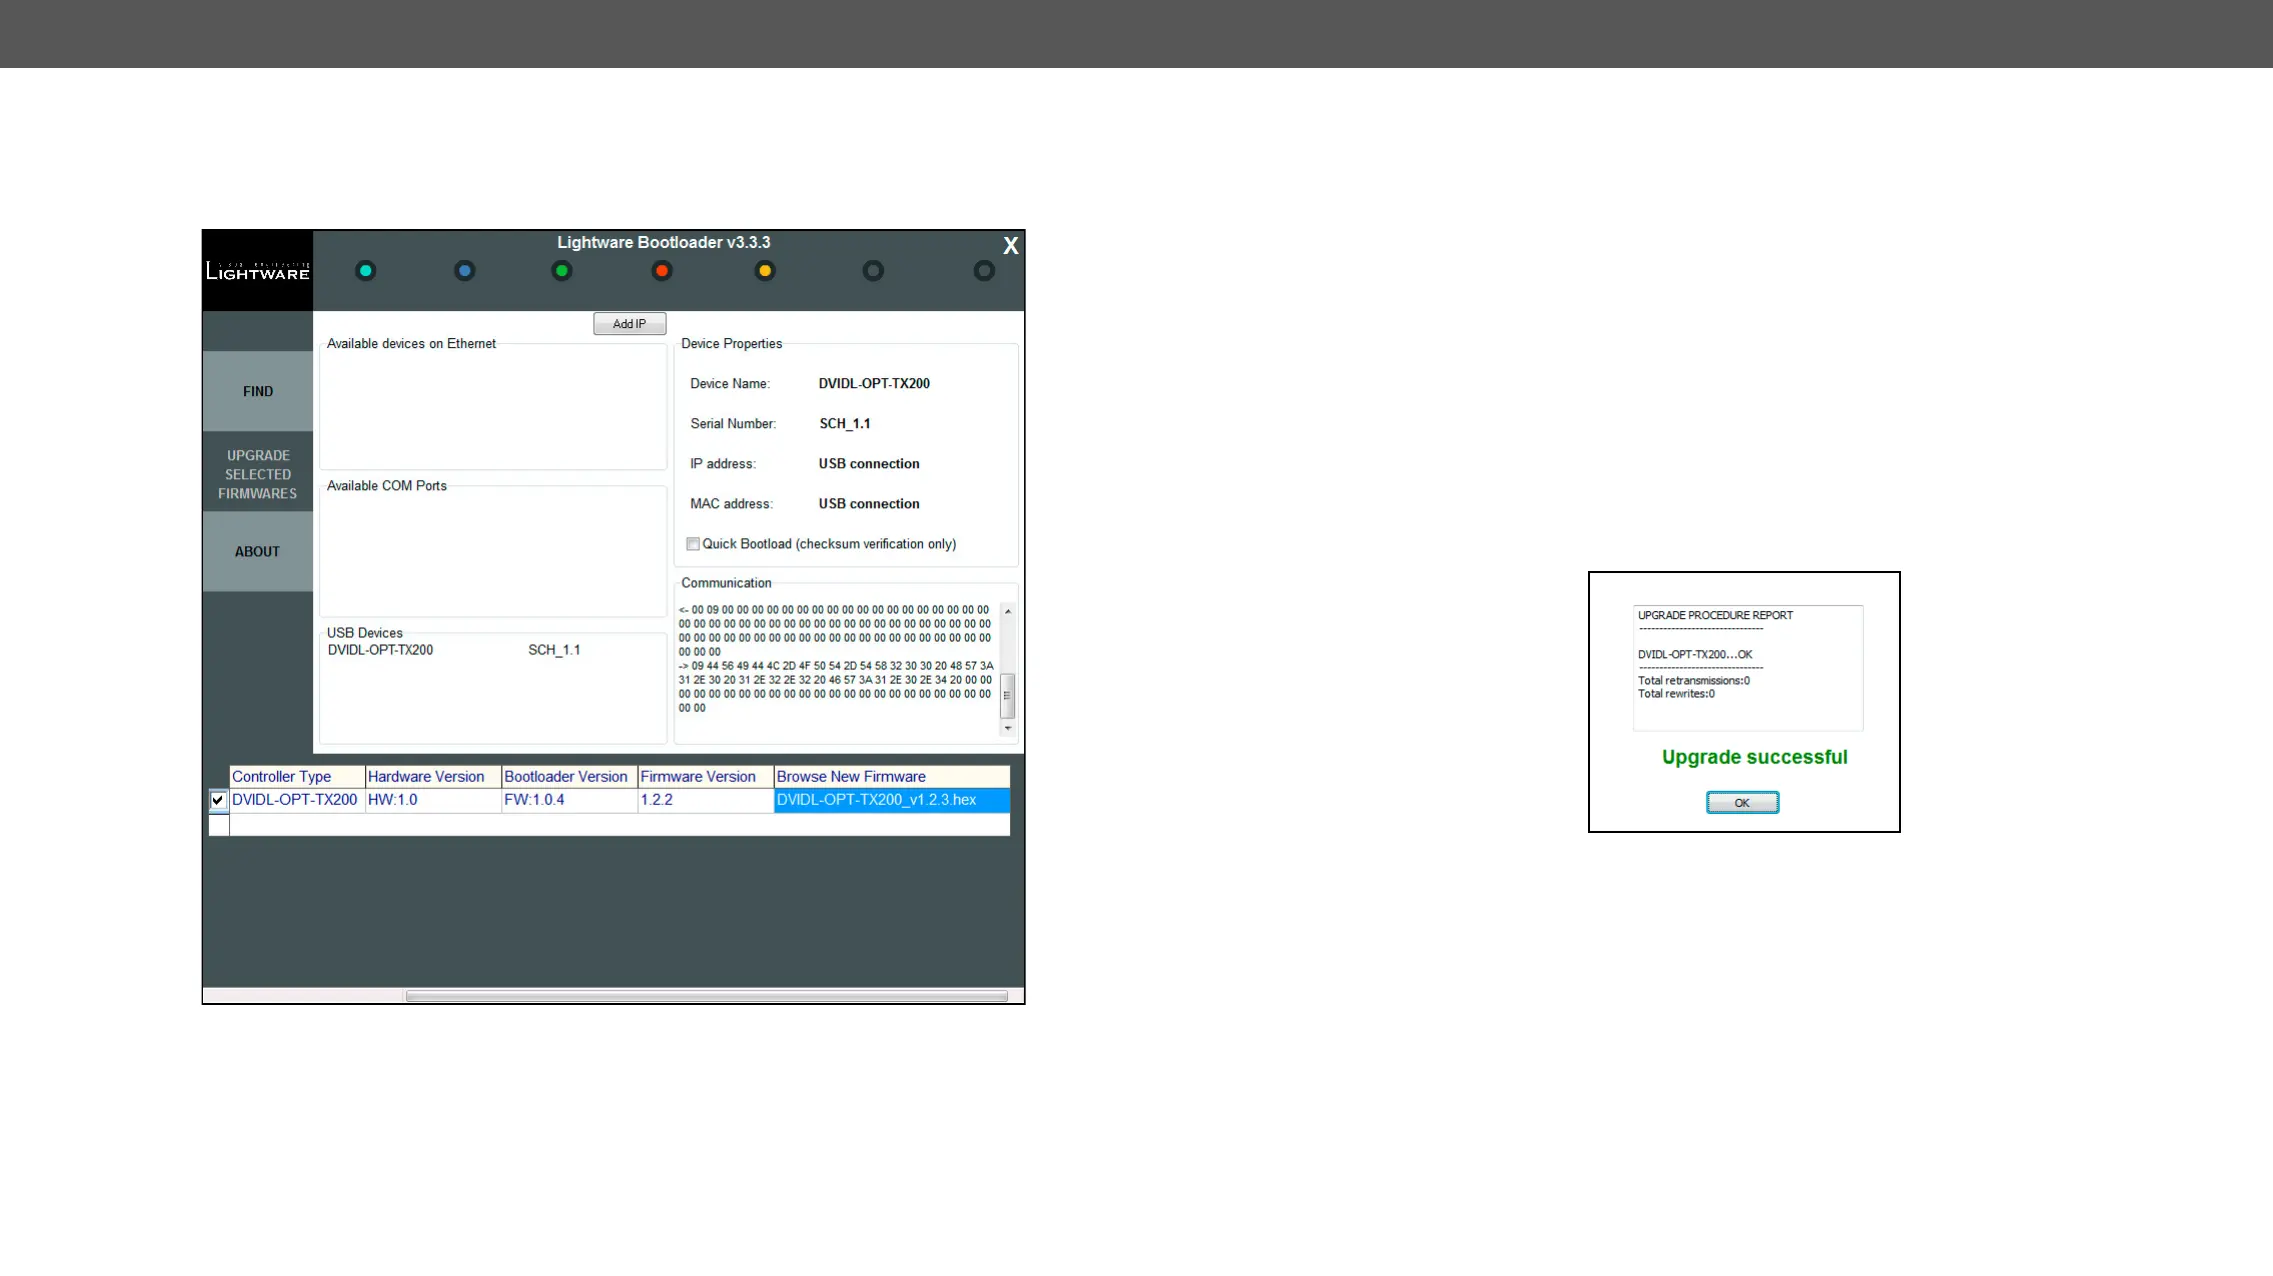2273x1276 pixels.
Task: Open the ABOUT section
Action: 258,551
